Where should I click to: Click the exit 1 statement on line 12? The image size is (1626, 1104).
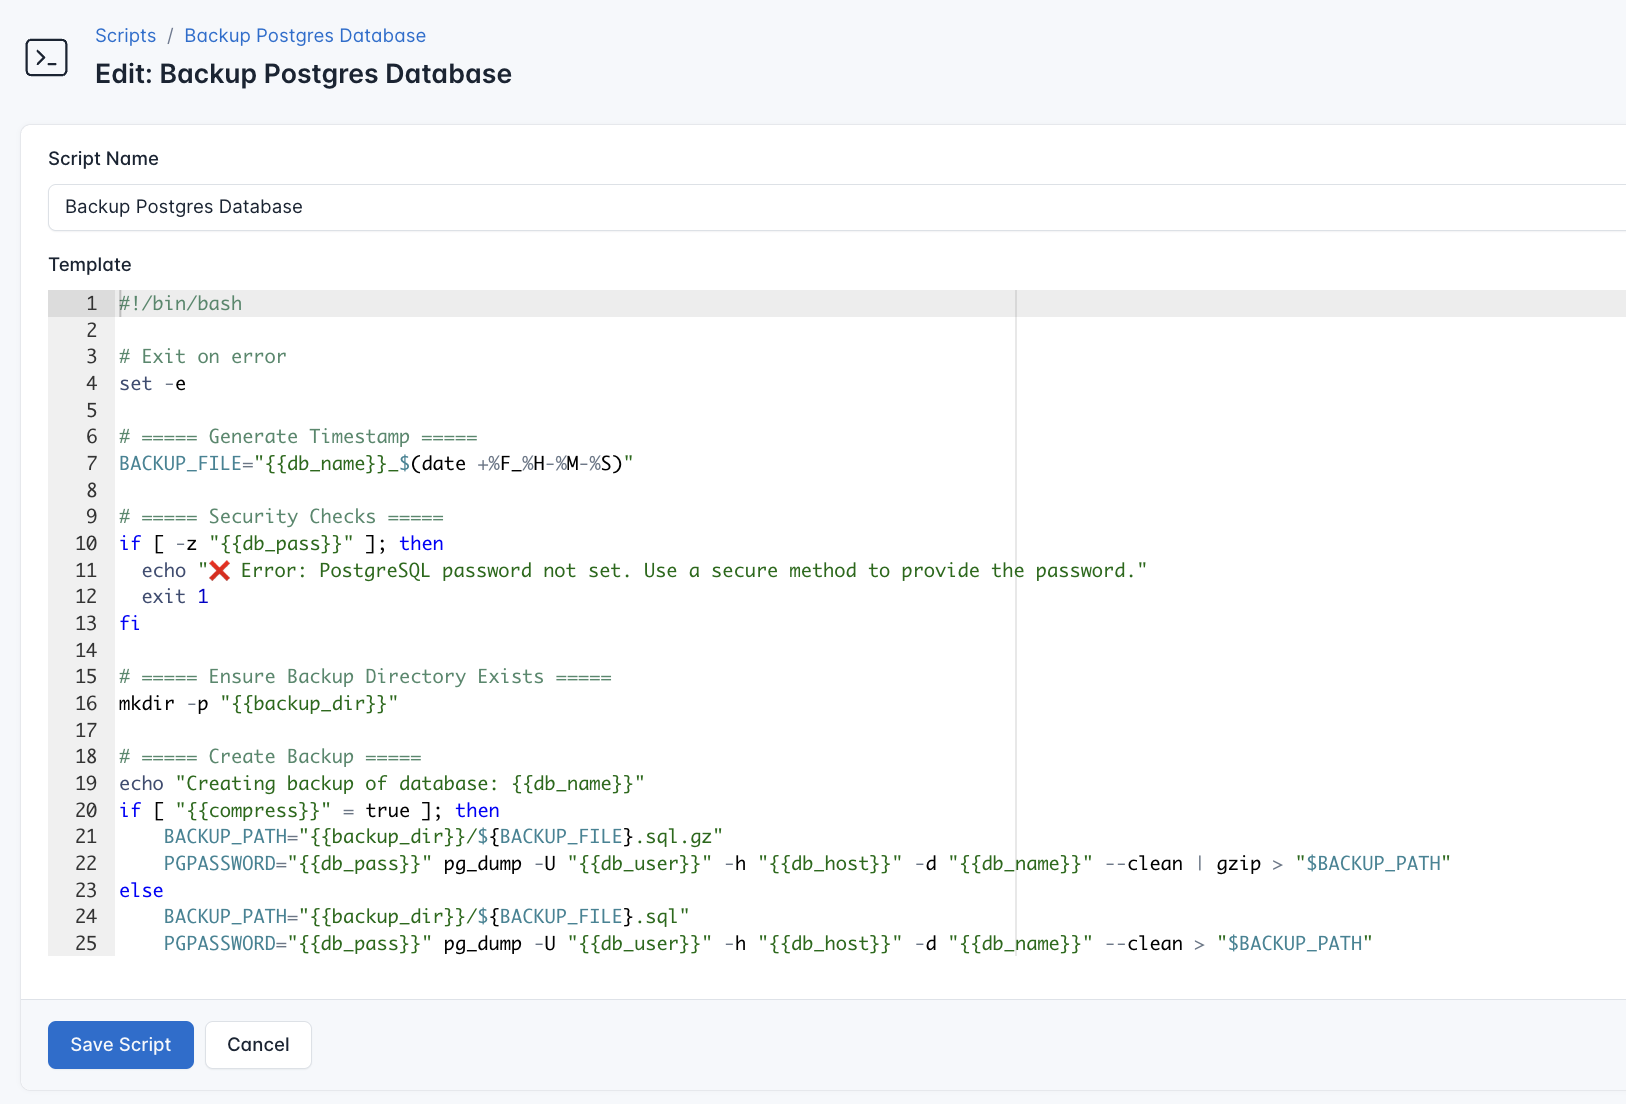(173, 596)
